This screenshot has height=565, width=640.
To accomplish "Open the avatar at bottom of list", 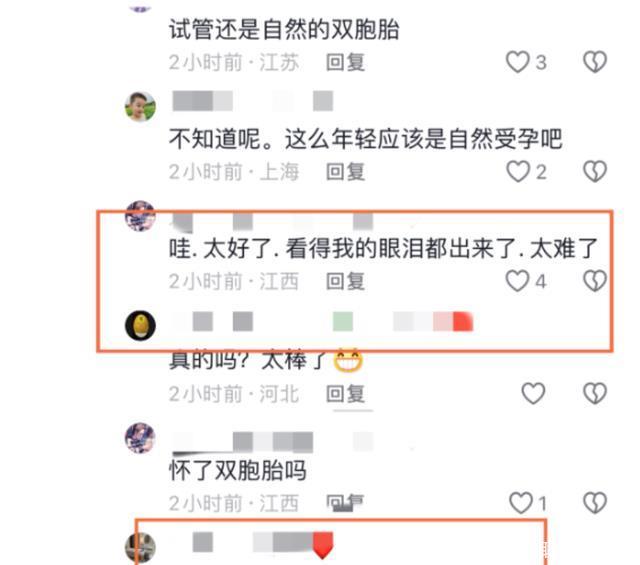I will 140,548.
